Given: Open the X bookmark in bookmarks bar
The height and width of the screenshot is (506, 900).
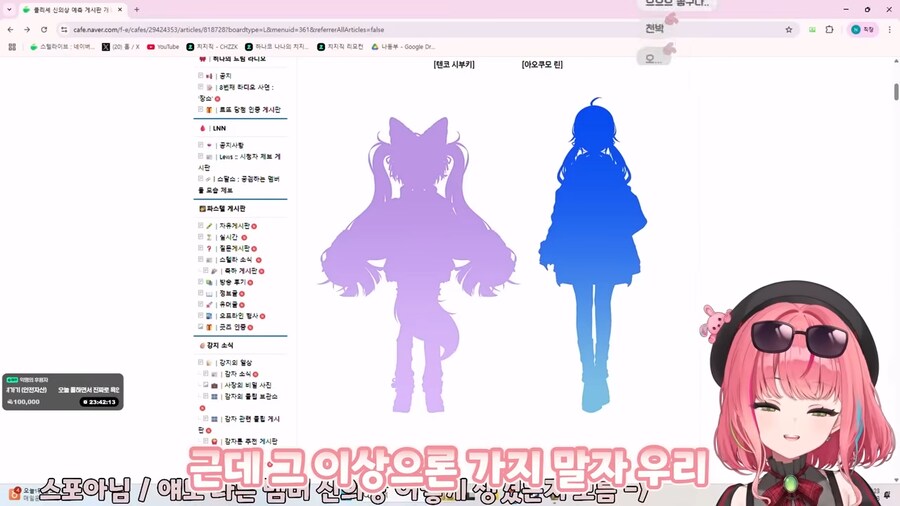Looking at the screenshot, I should 121,46.
